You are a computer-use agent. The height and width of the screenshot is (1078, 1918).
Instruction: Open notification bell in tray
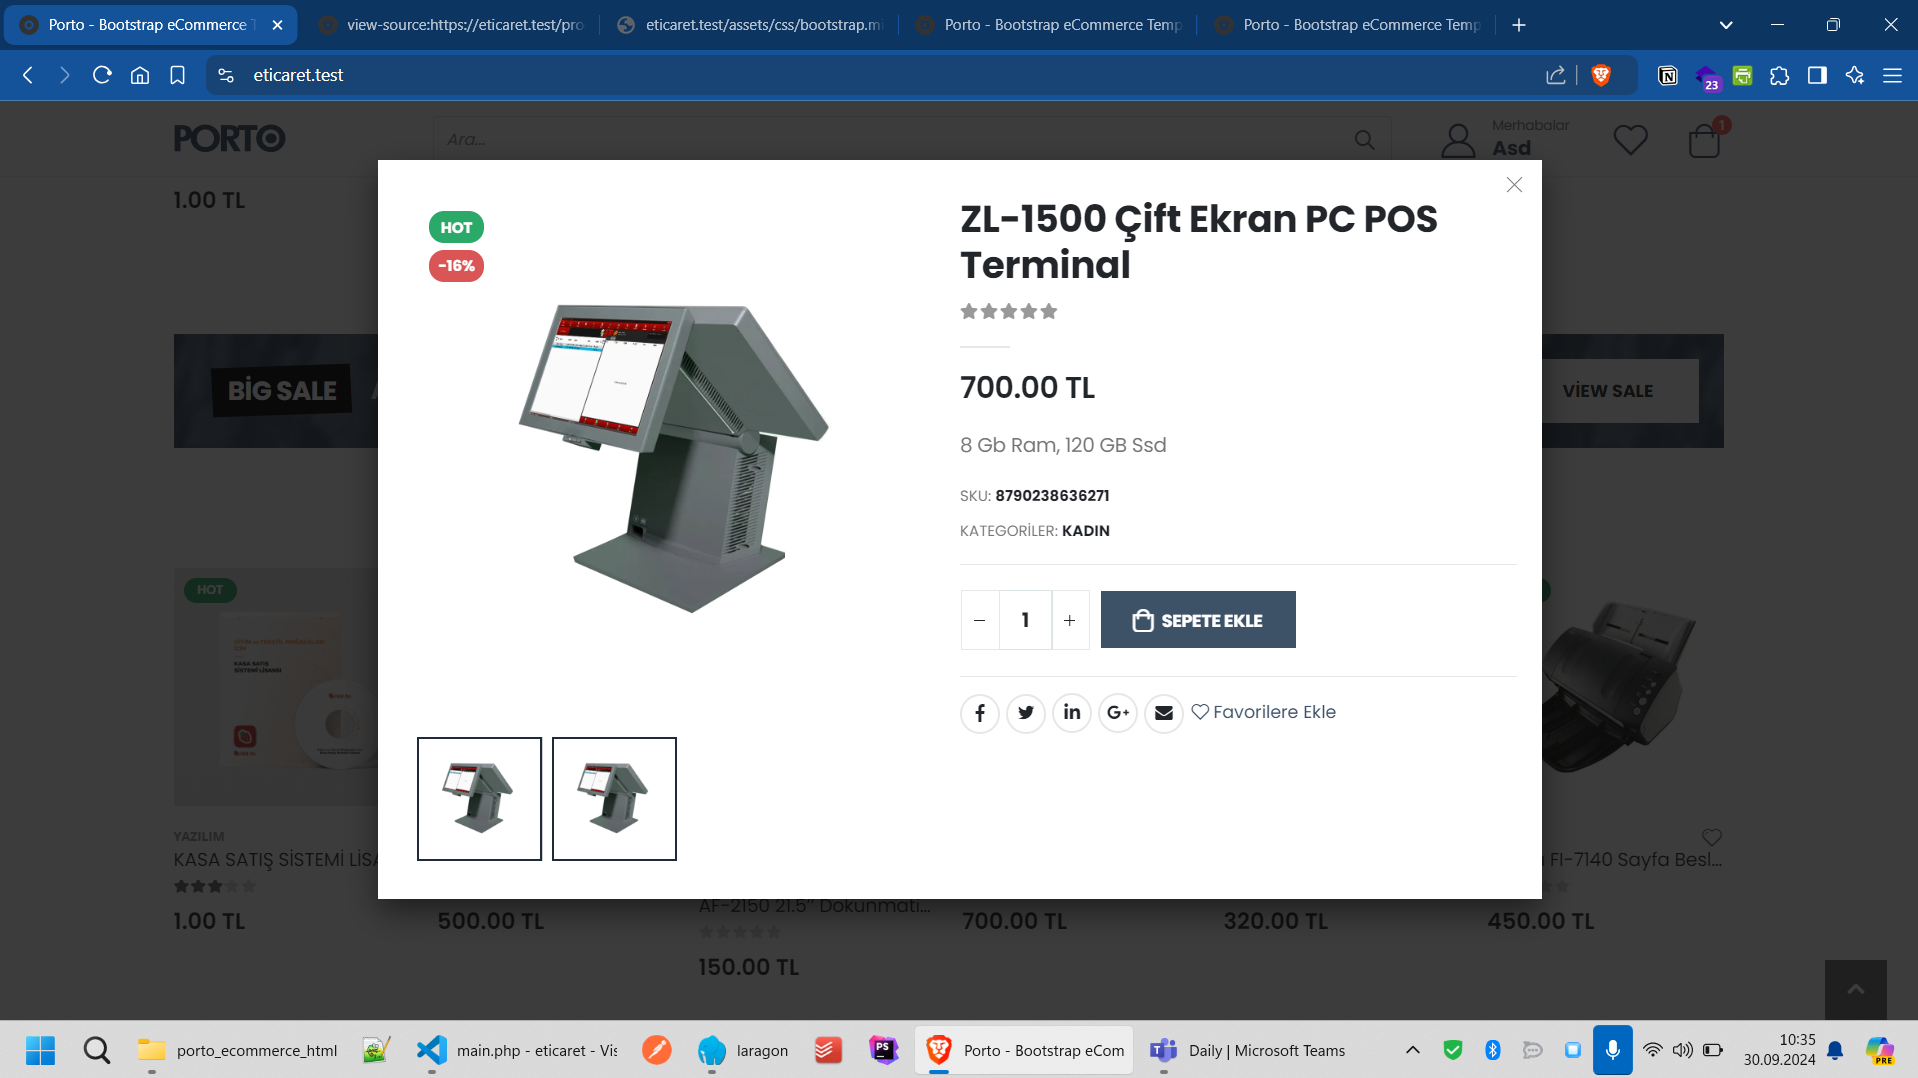click(x=1835, y=1050)
